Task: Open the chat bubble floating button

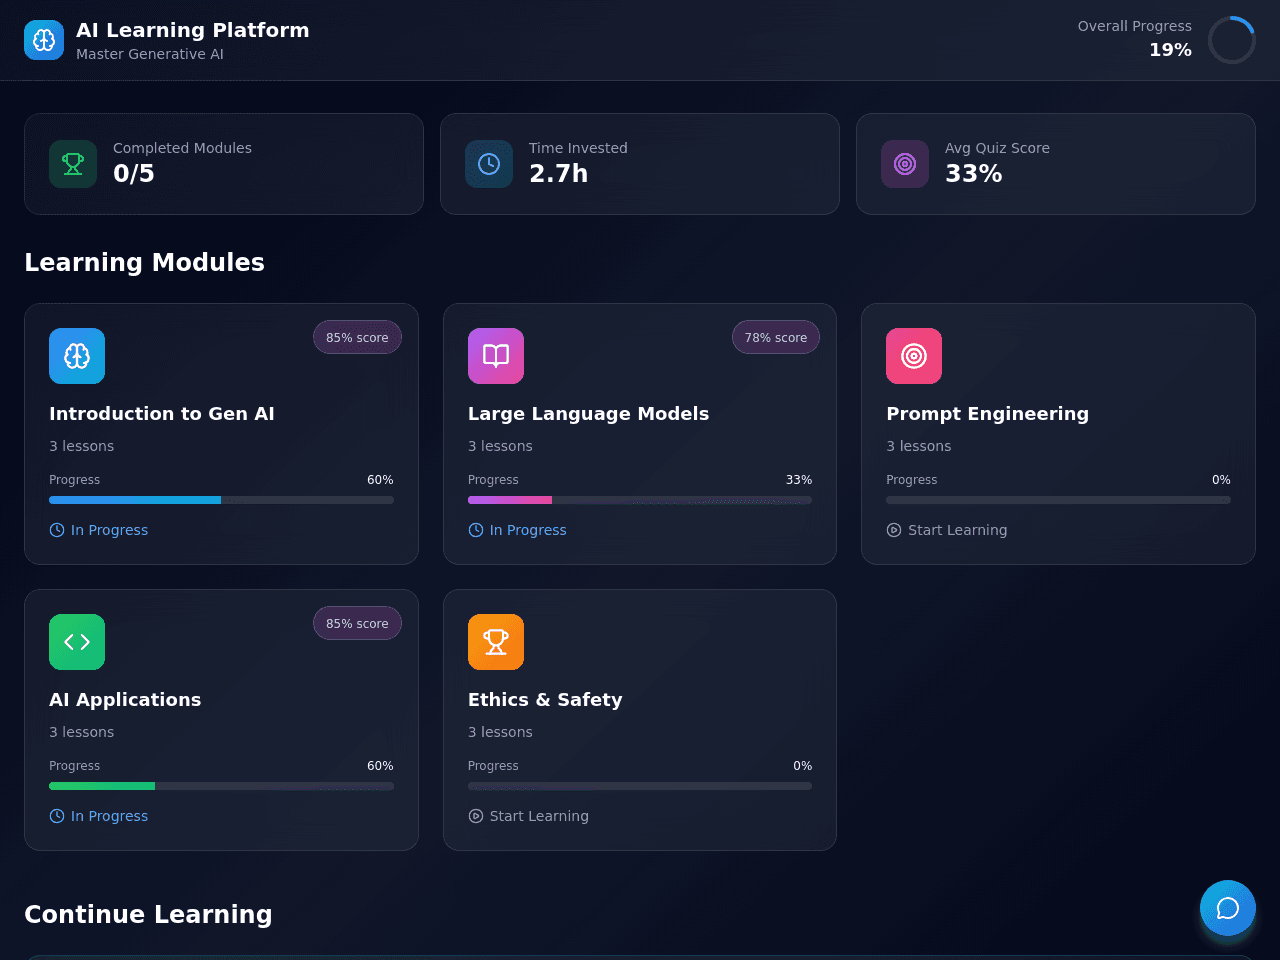Action: [x=1228, y=908]
